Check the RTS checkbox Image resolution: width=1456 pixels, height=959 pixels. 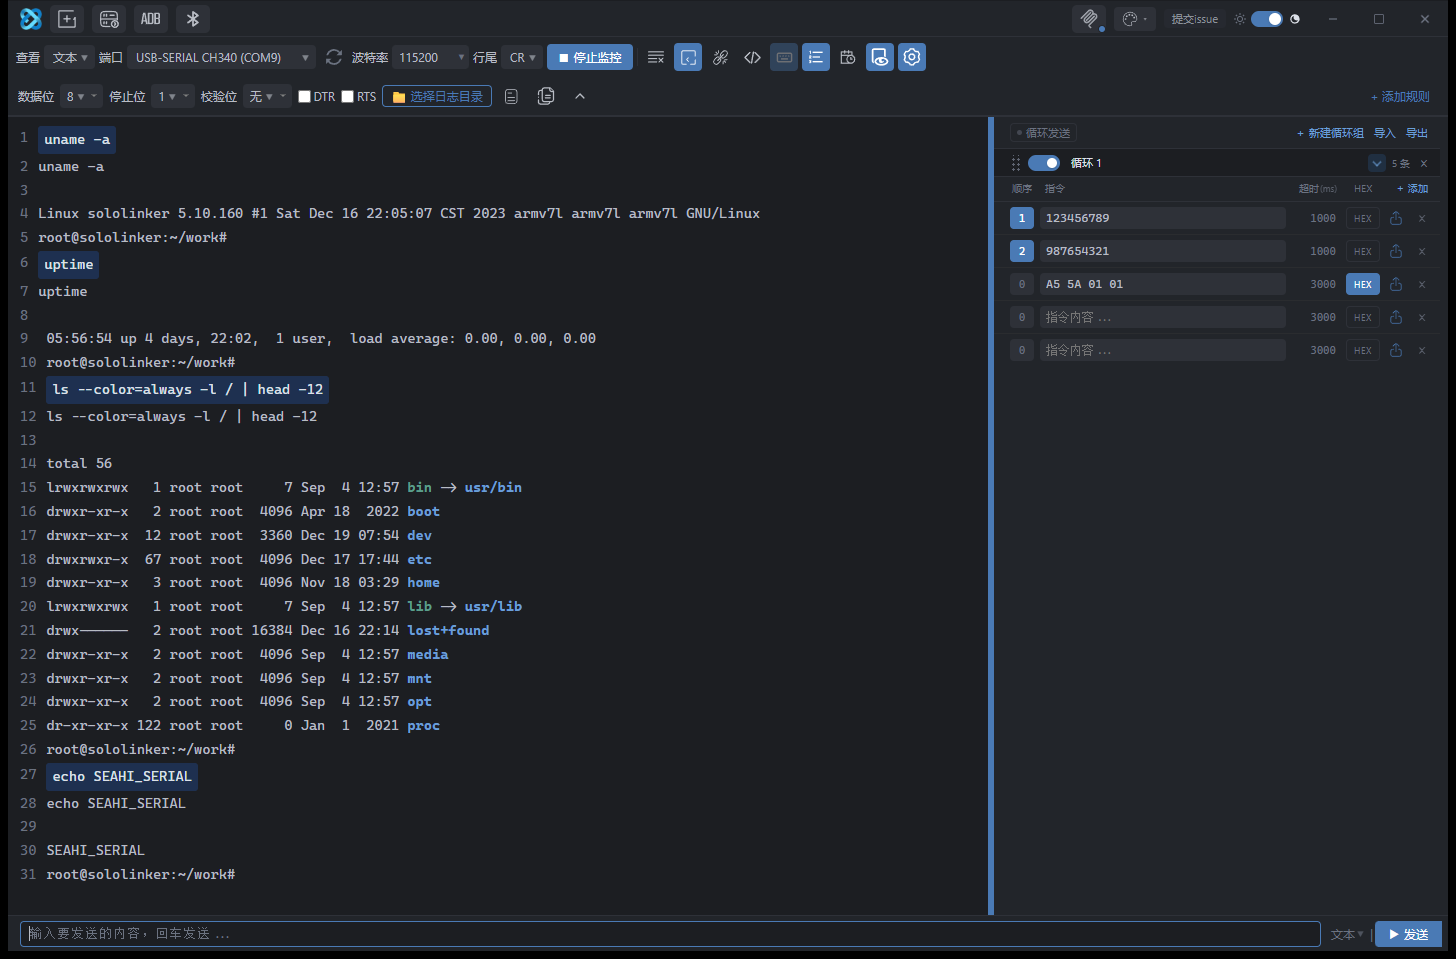348,97
